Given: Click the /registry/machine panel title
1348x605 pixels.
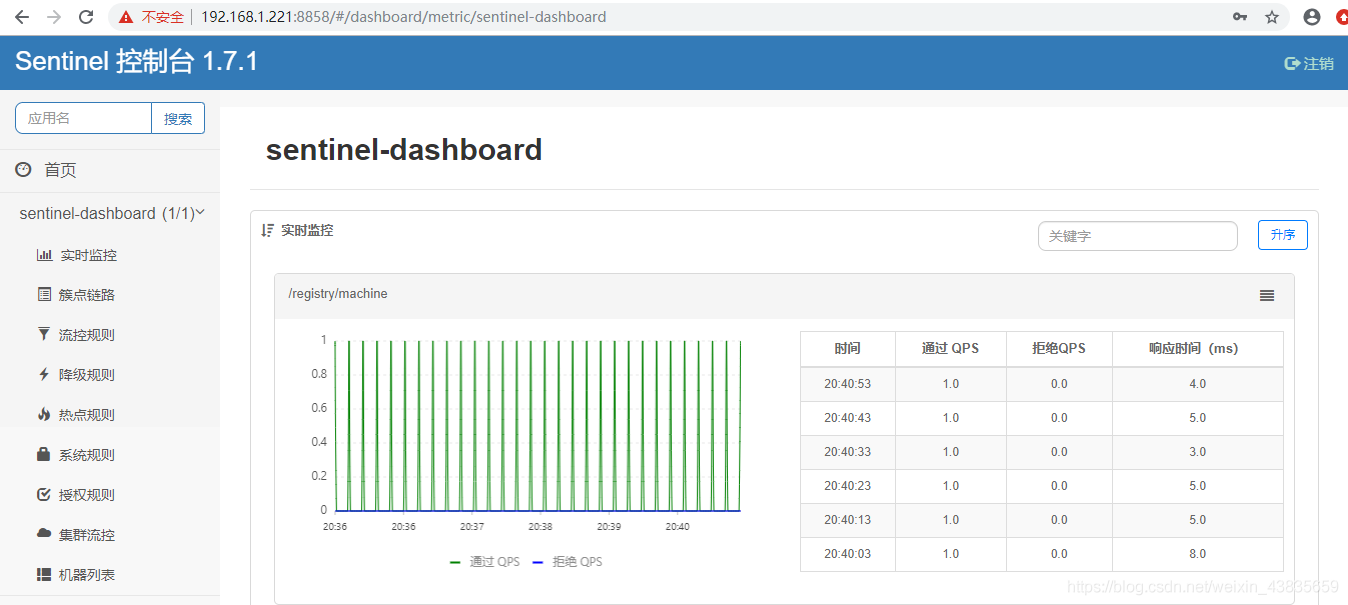Looking at the screenshot, I should tap(338, 294).
